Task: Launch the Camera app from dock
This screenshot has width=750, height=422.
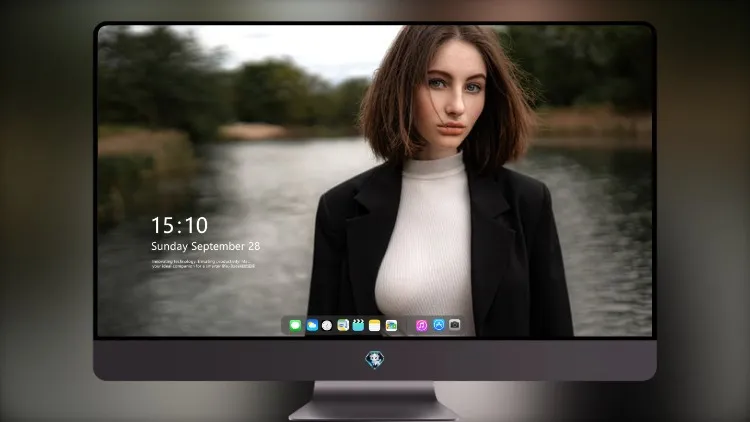Action: coord(455,325)
